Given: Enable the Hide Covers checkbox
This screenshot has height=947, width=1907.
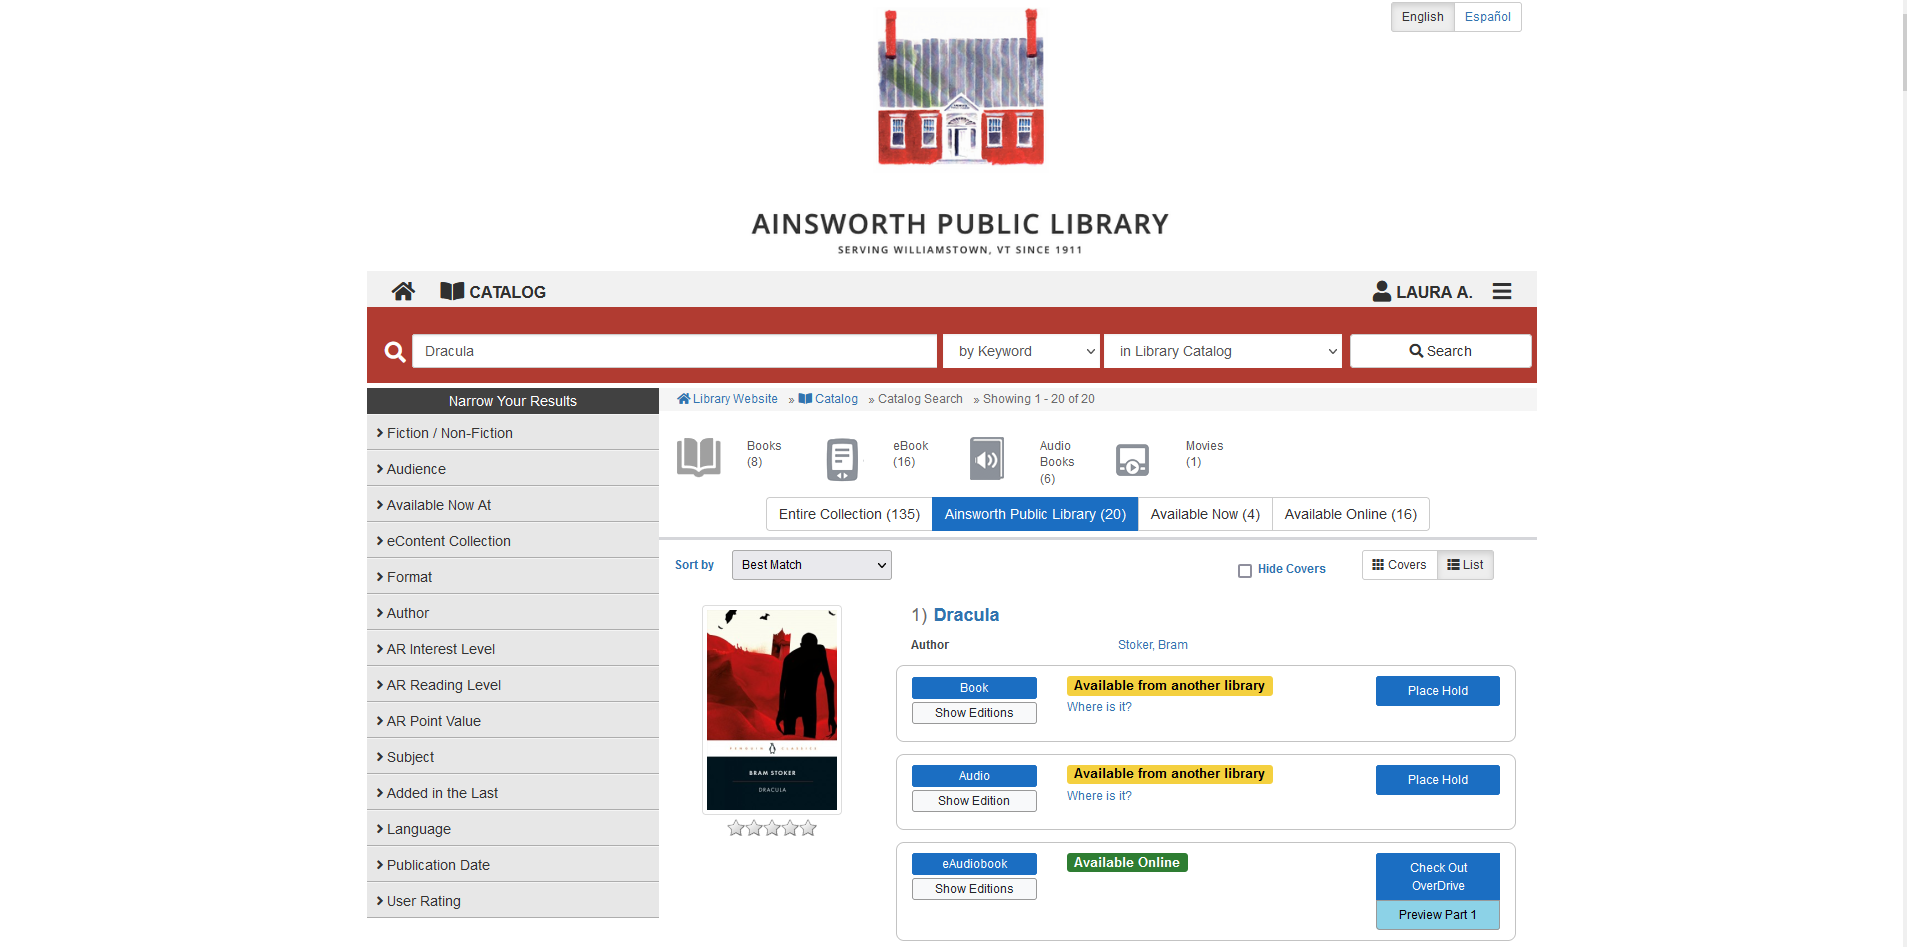Looking at the screenshot, I should [x=1245, y=570].
